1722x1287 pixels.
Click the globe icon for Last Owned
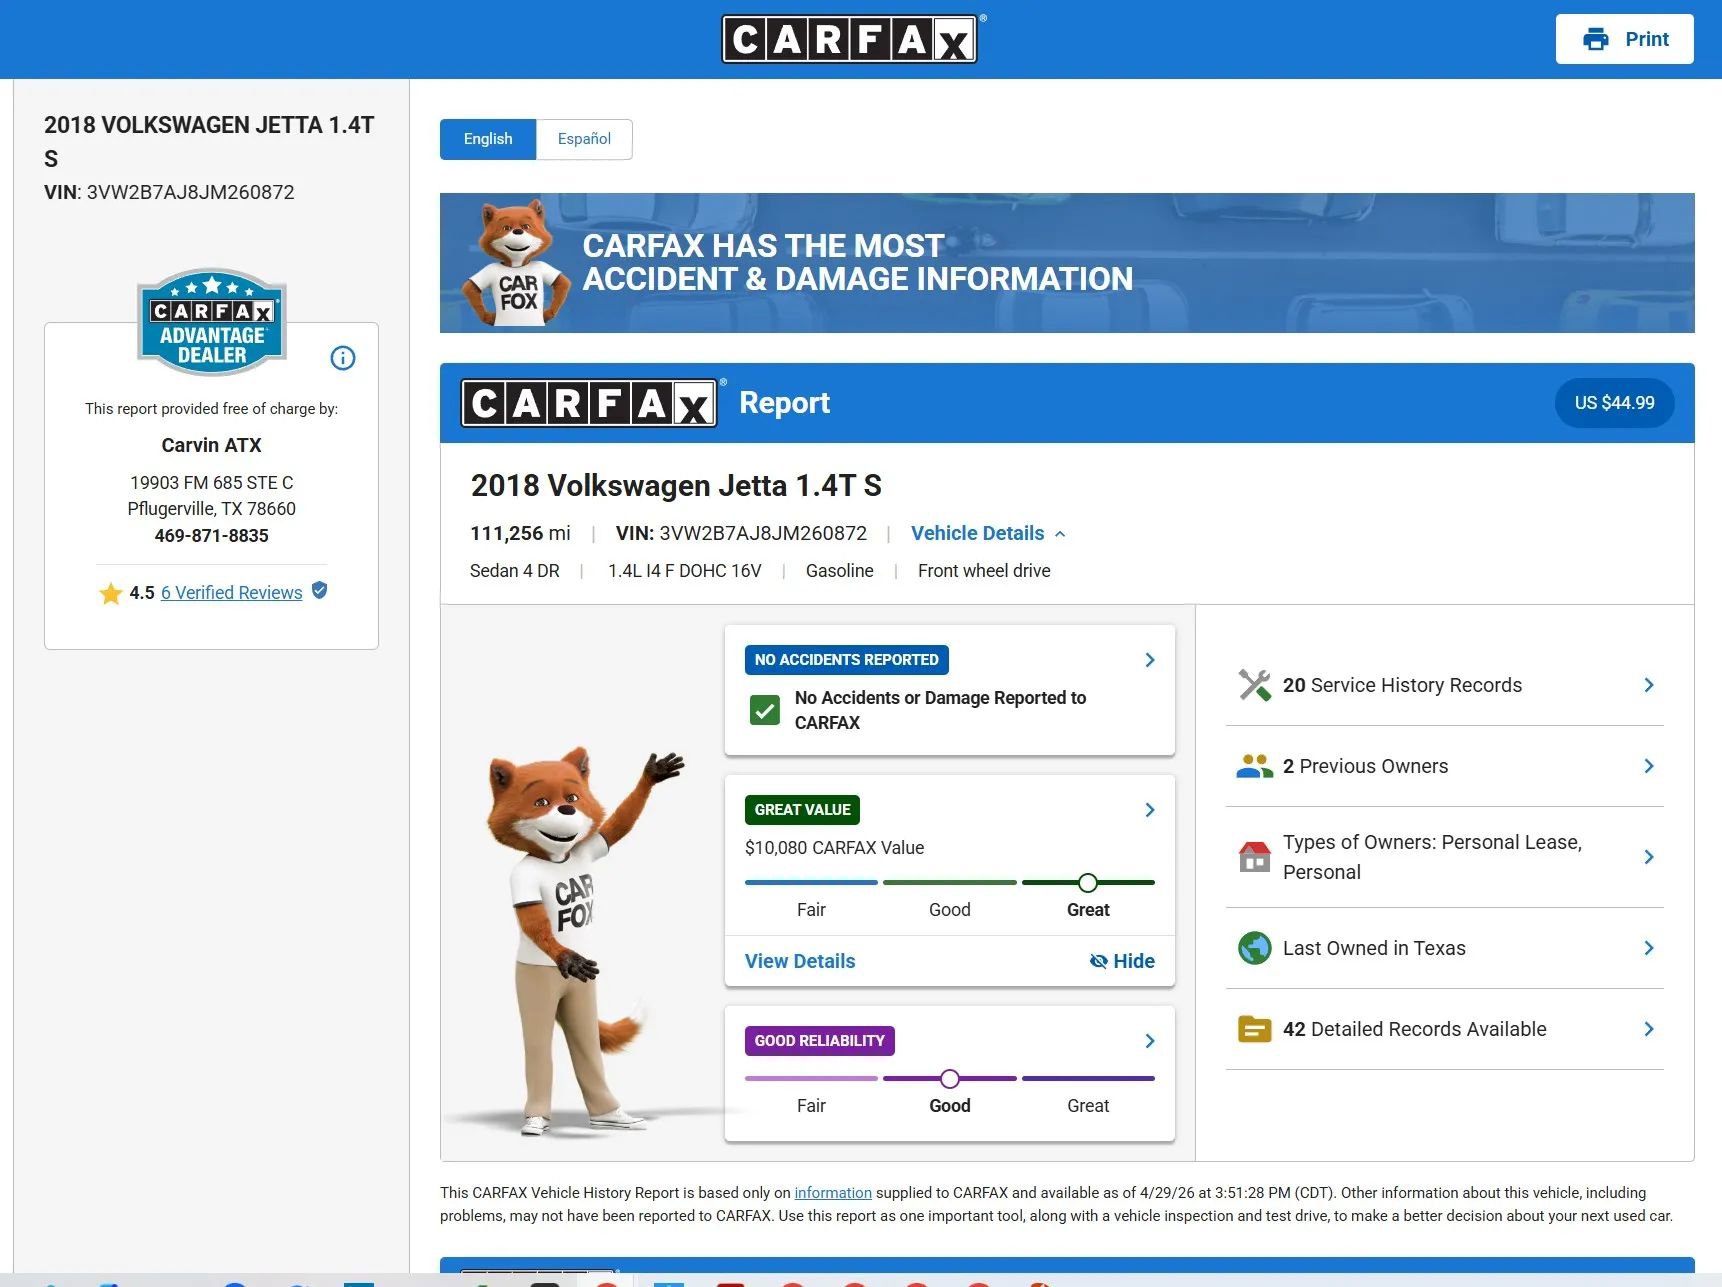coord(1254,948)
